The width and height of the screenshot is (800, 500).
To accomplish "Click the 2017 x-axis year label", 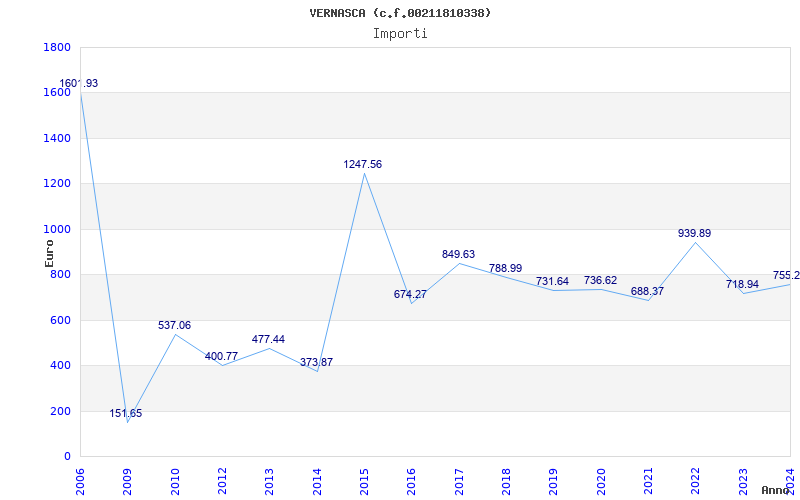I will 459,482.
